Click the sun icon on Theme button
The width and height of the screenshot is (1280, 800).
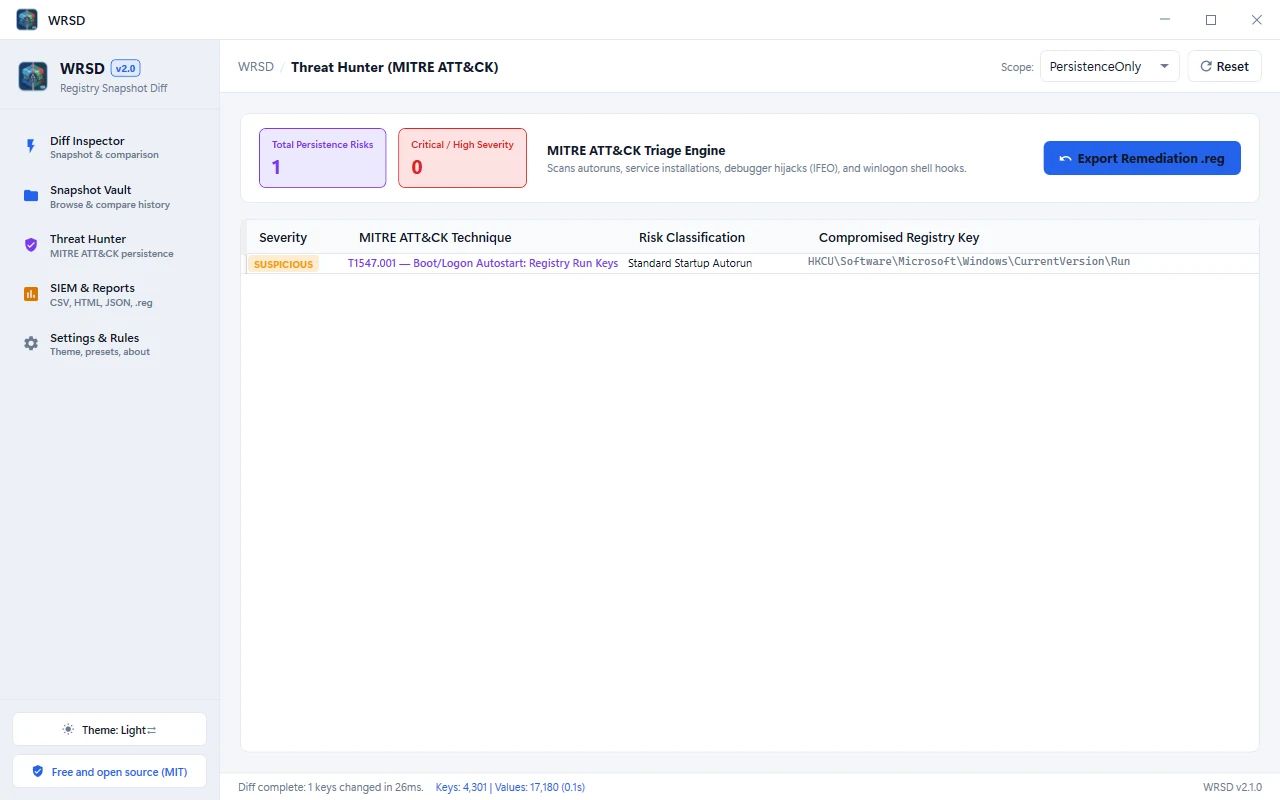tap(68, 730)
